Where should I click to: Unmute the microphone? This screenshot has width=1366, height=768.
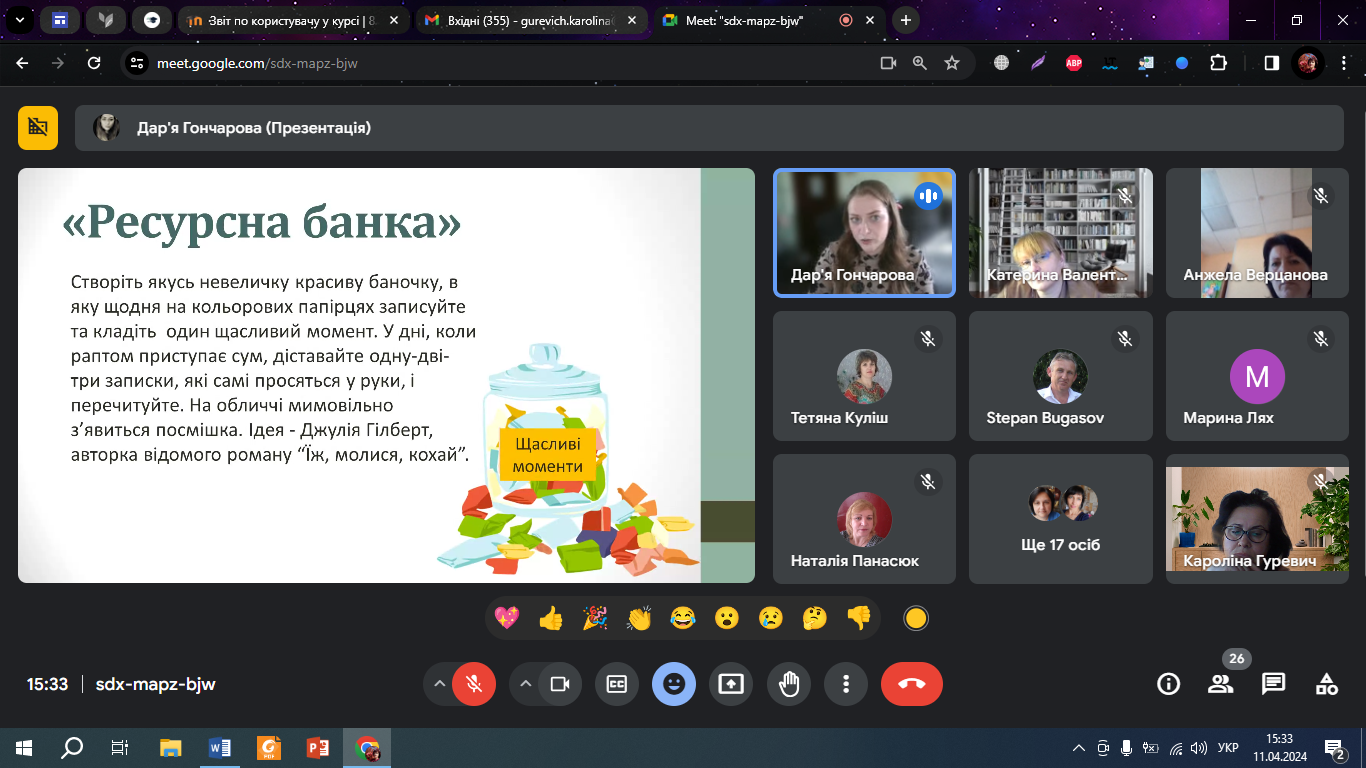coord(474,684)
